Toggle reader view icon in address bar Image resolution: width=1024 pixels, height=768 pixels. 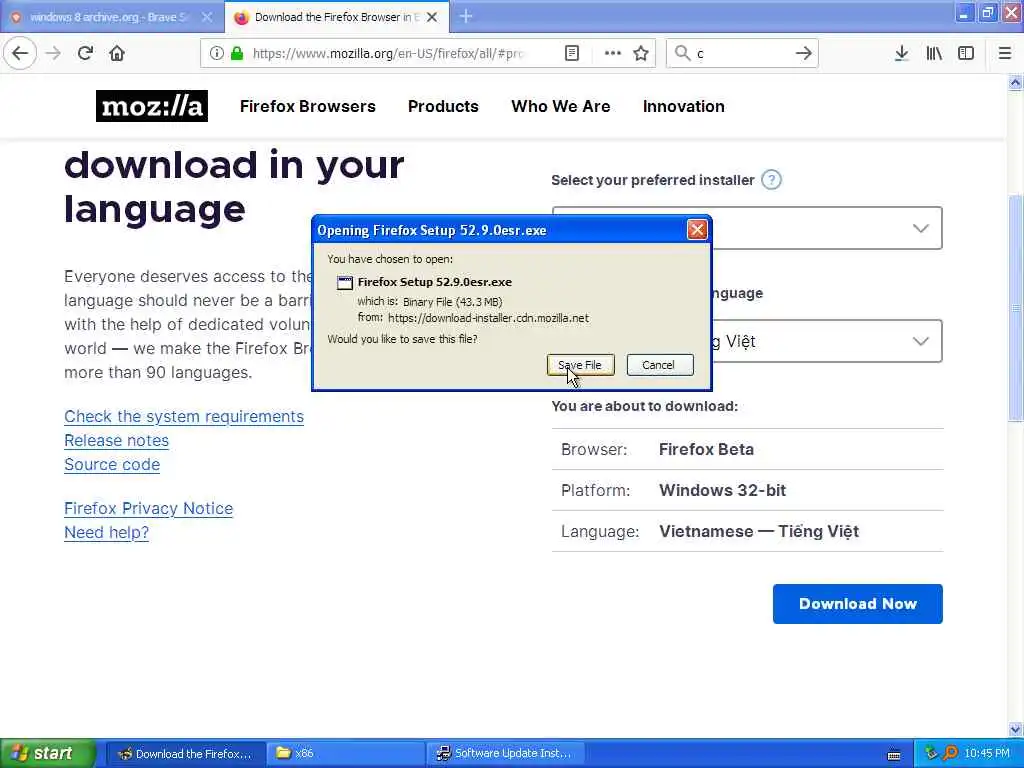pos(571,54)
